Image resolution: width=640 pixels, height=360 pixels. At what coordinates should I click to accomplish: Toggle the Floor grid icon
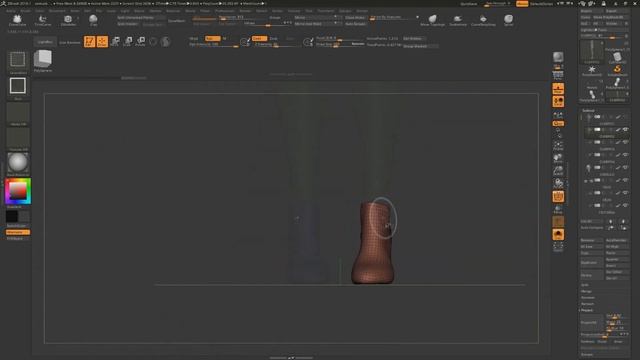pos(558,89)
